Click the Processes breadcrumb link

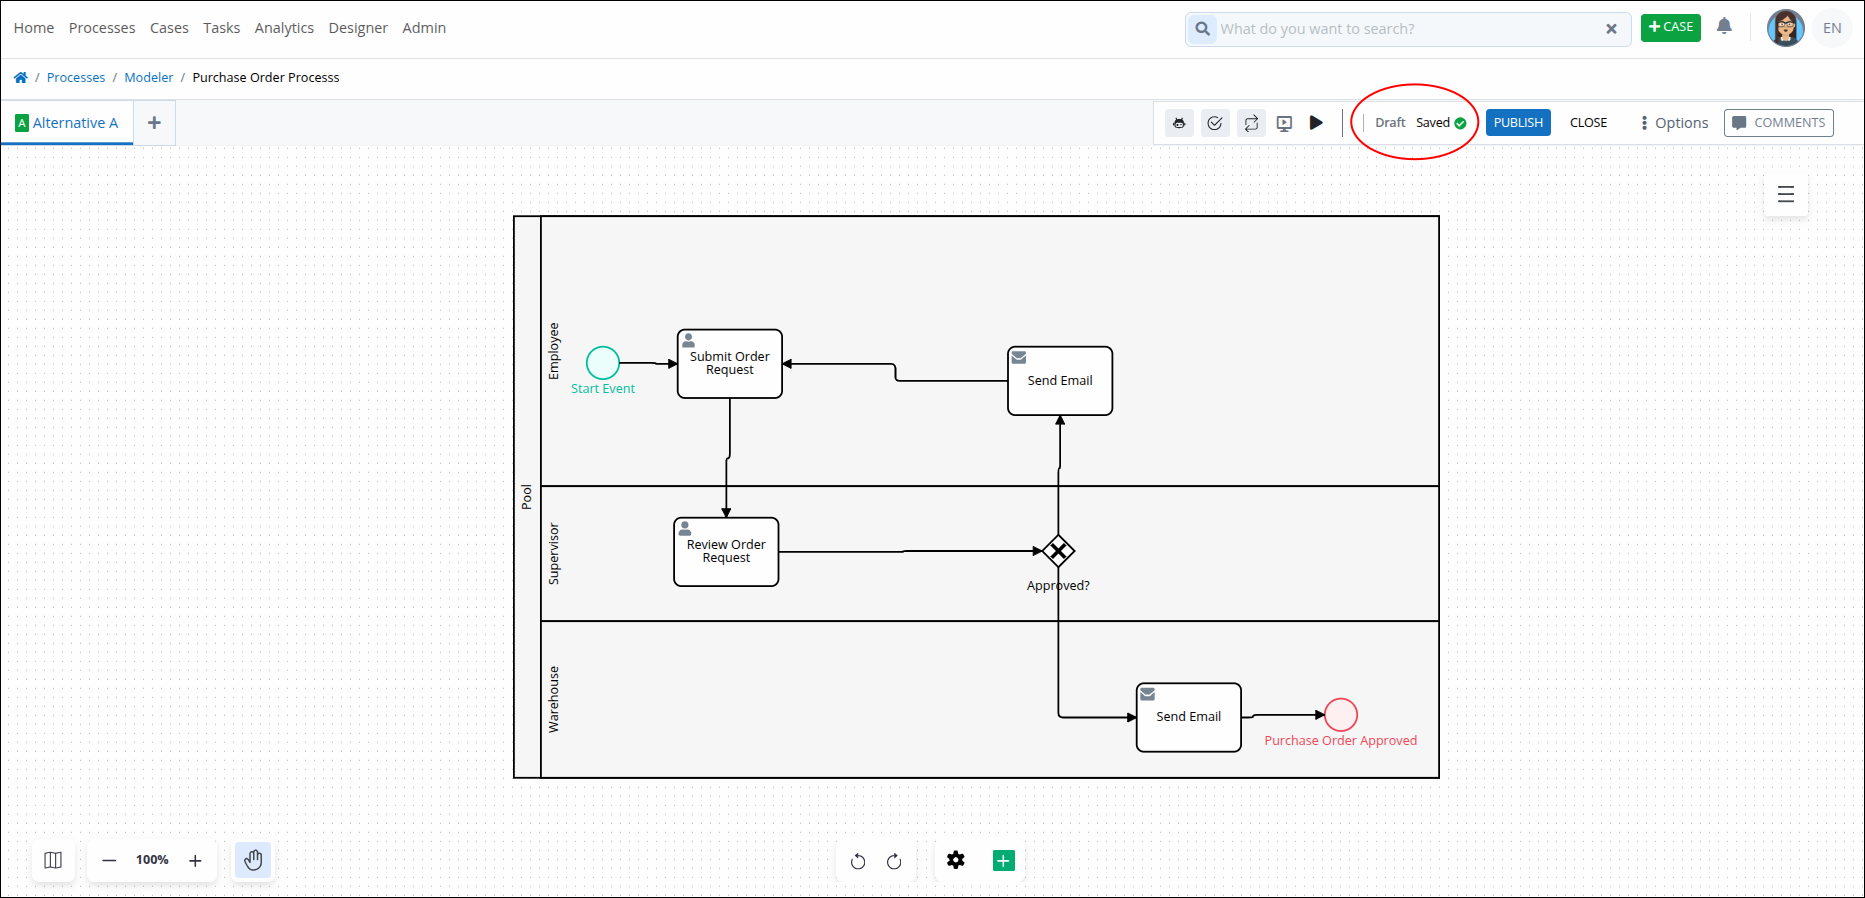[76, 77]
